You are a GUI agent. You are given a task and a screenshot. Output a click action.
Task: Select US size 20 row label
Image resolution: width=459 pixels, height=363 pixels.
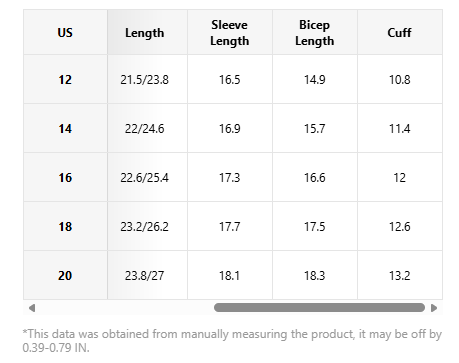pyautogui.click(x=65, y=275)
